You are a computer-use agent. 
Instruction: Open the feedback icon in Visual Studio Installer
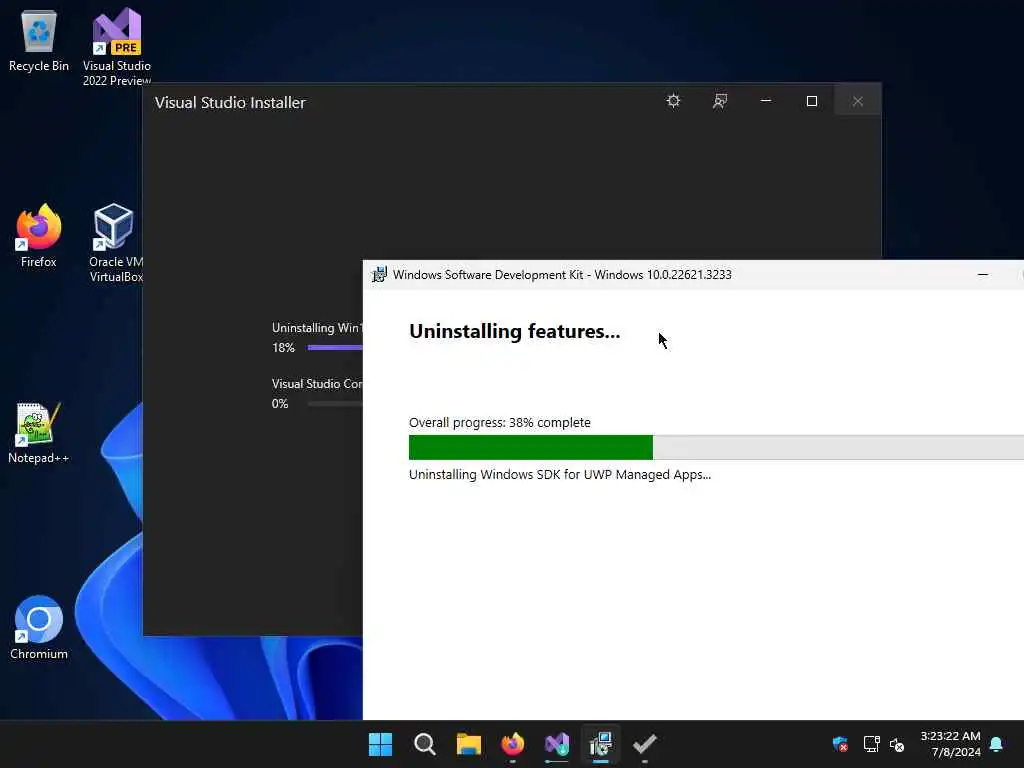[720, 101]
